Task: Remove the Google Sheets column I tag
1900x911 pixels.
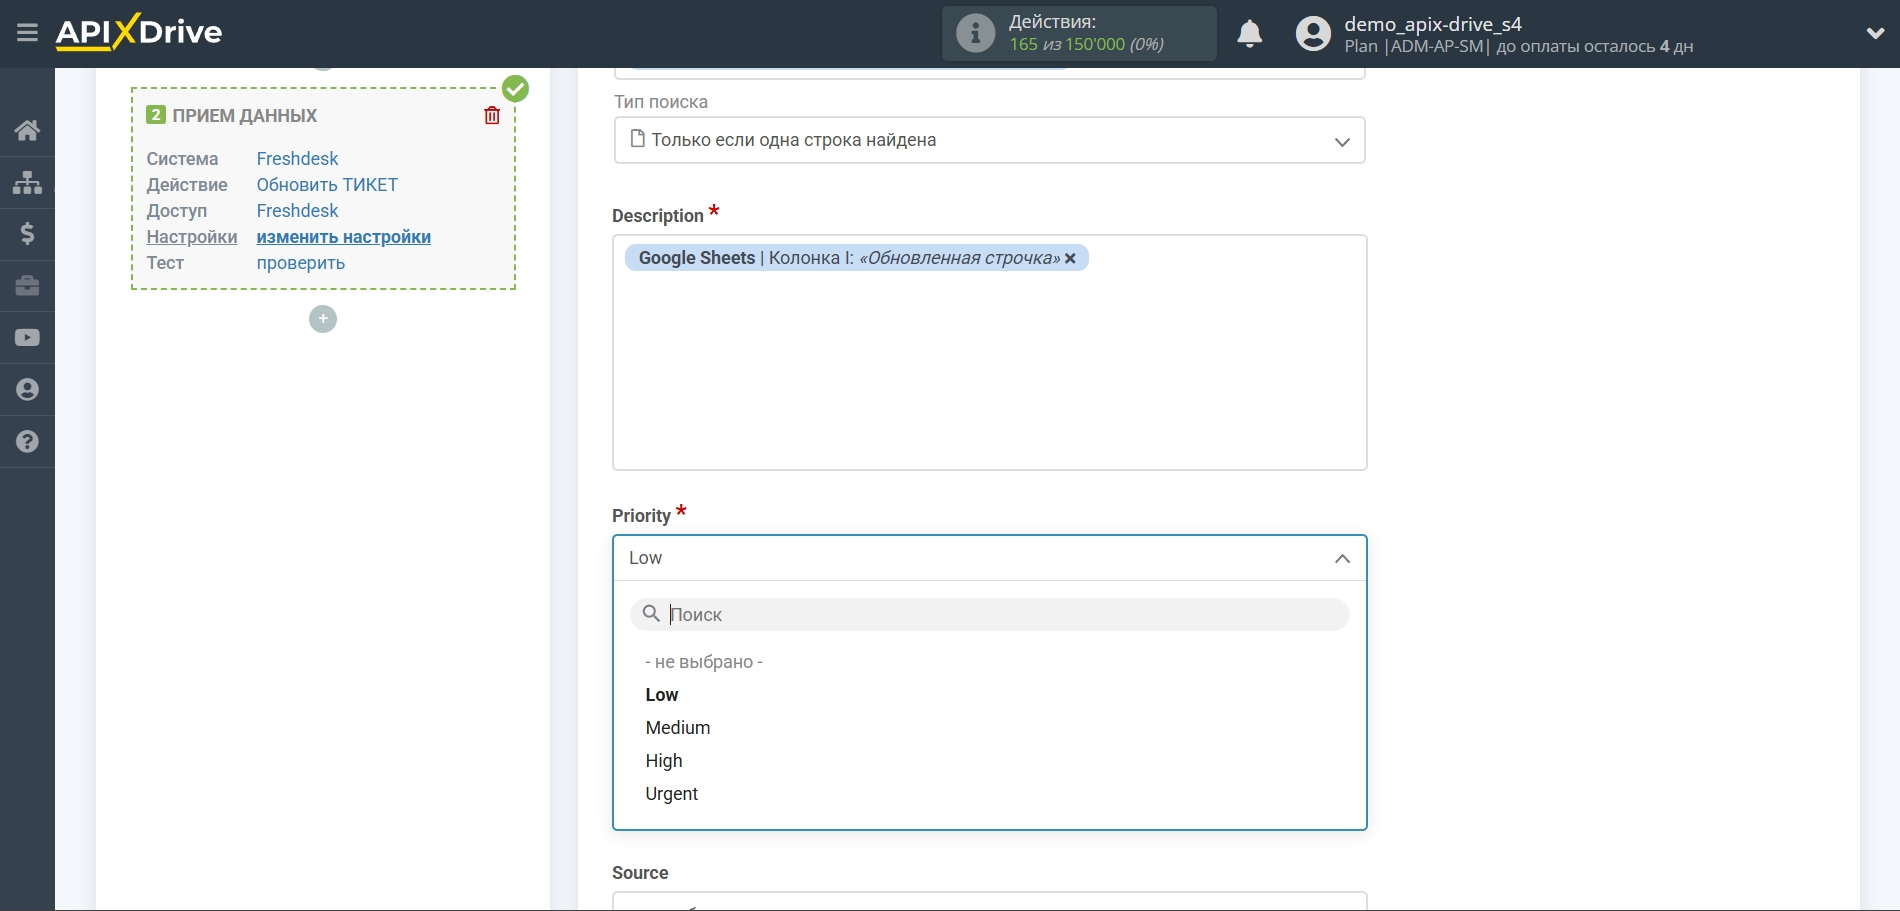Action: click(x=1070, y=258)
